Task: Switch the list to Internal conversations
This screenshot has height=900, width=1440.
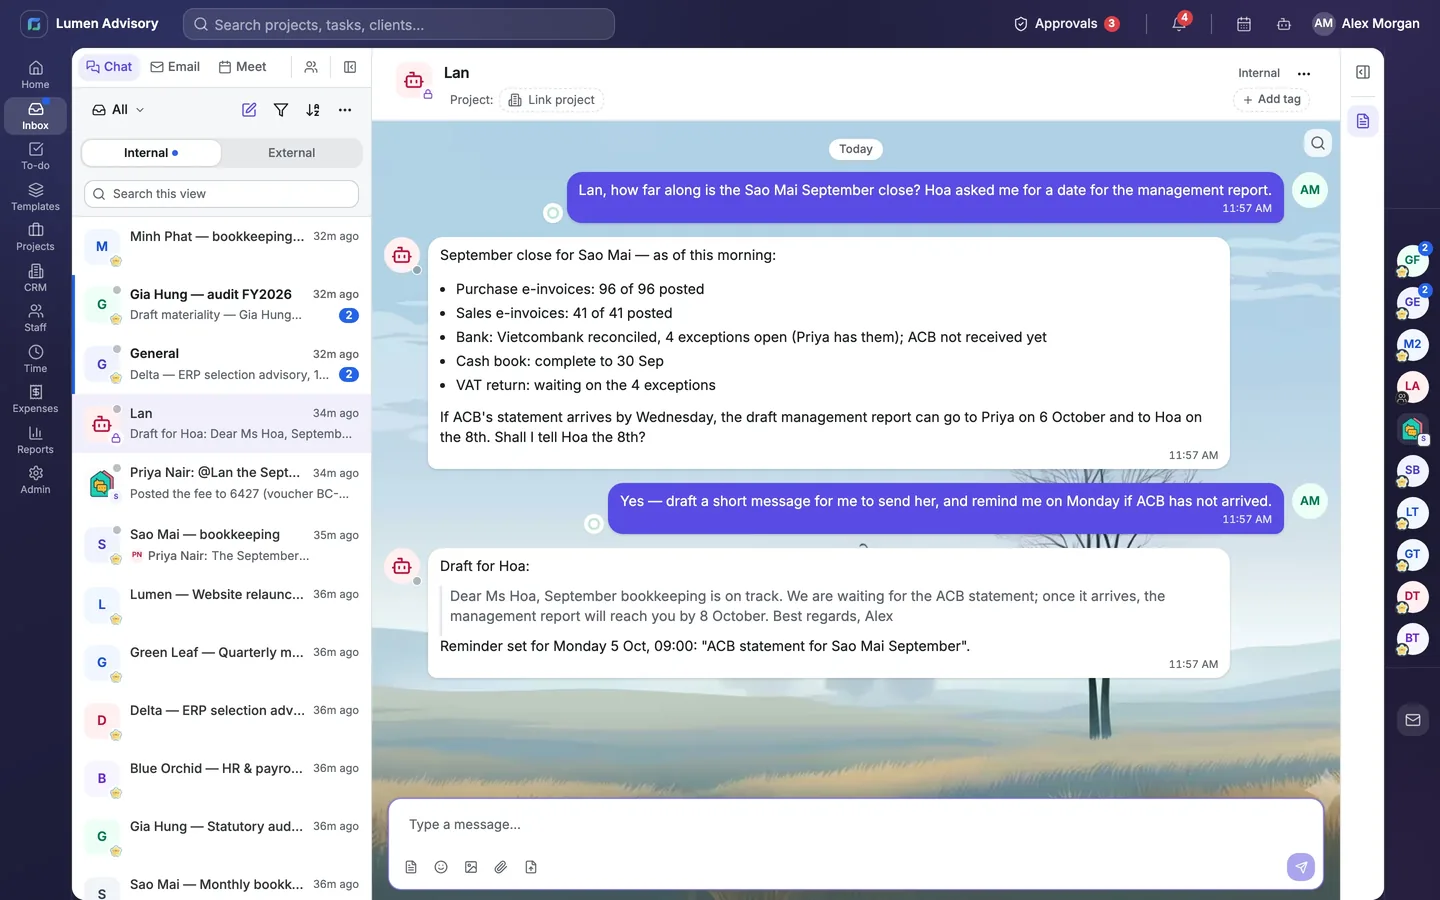Action: point(151,153)
